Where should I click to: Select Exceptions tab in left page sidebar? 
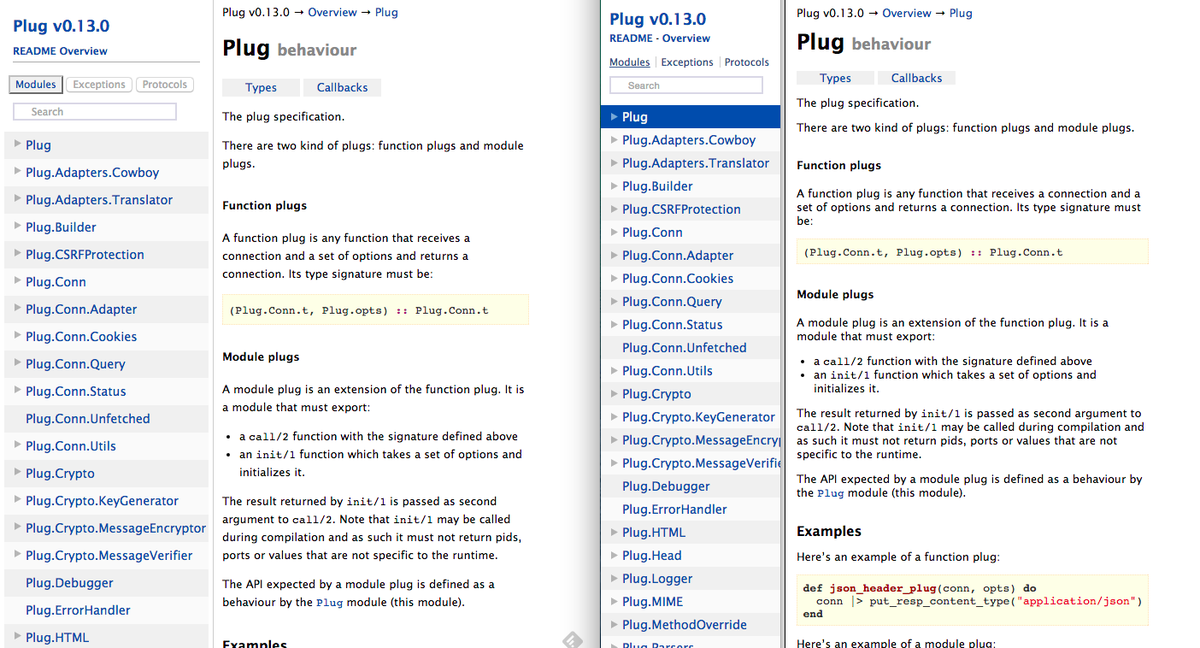pos(99,85)
